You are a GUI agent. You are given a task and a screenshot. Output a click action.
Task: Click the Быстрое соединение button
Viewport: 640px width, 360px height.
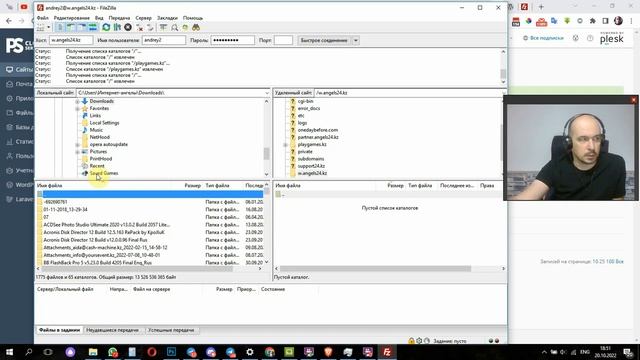(324, 40)
